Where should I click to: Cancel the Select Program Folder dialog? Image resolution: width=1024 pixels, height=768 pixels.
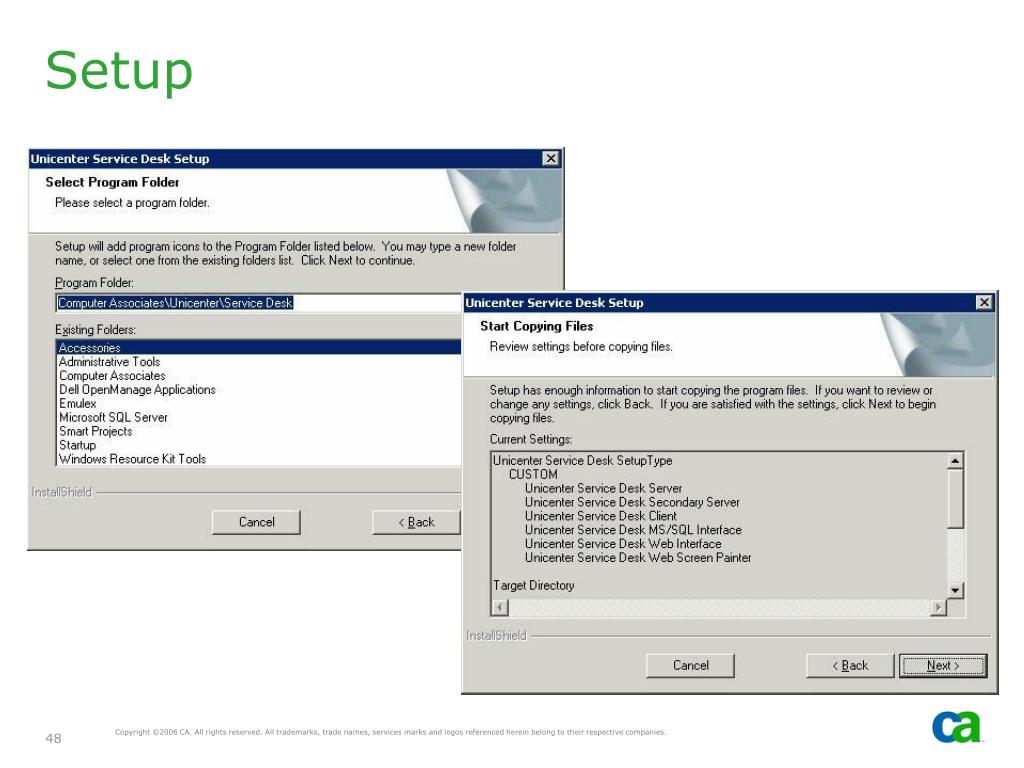point(256,522)
